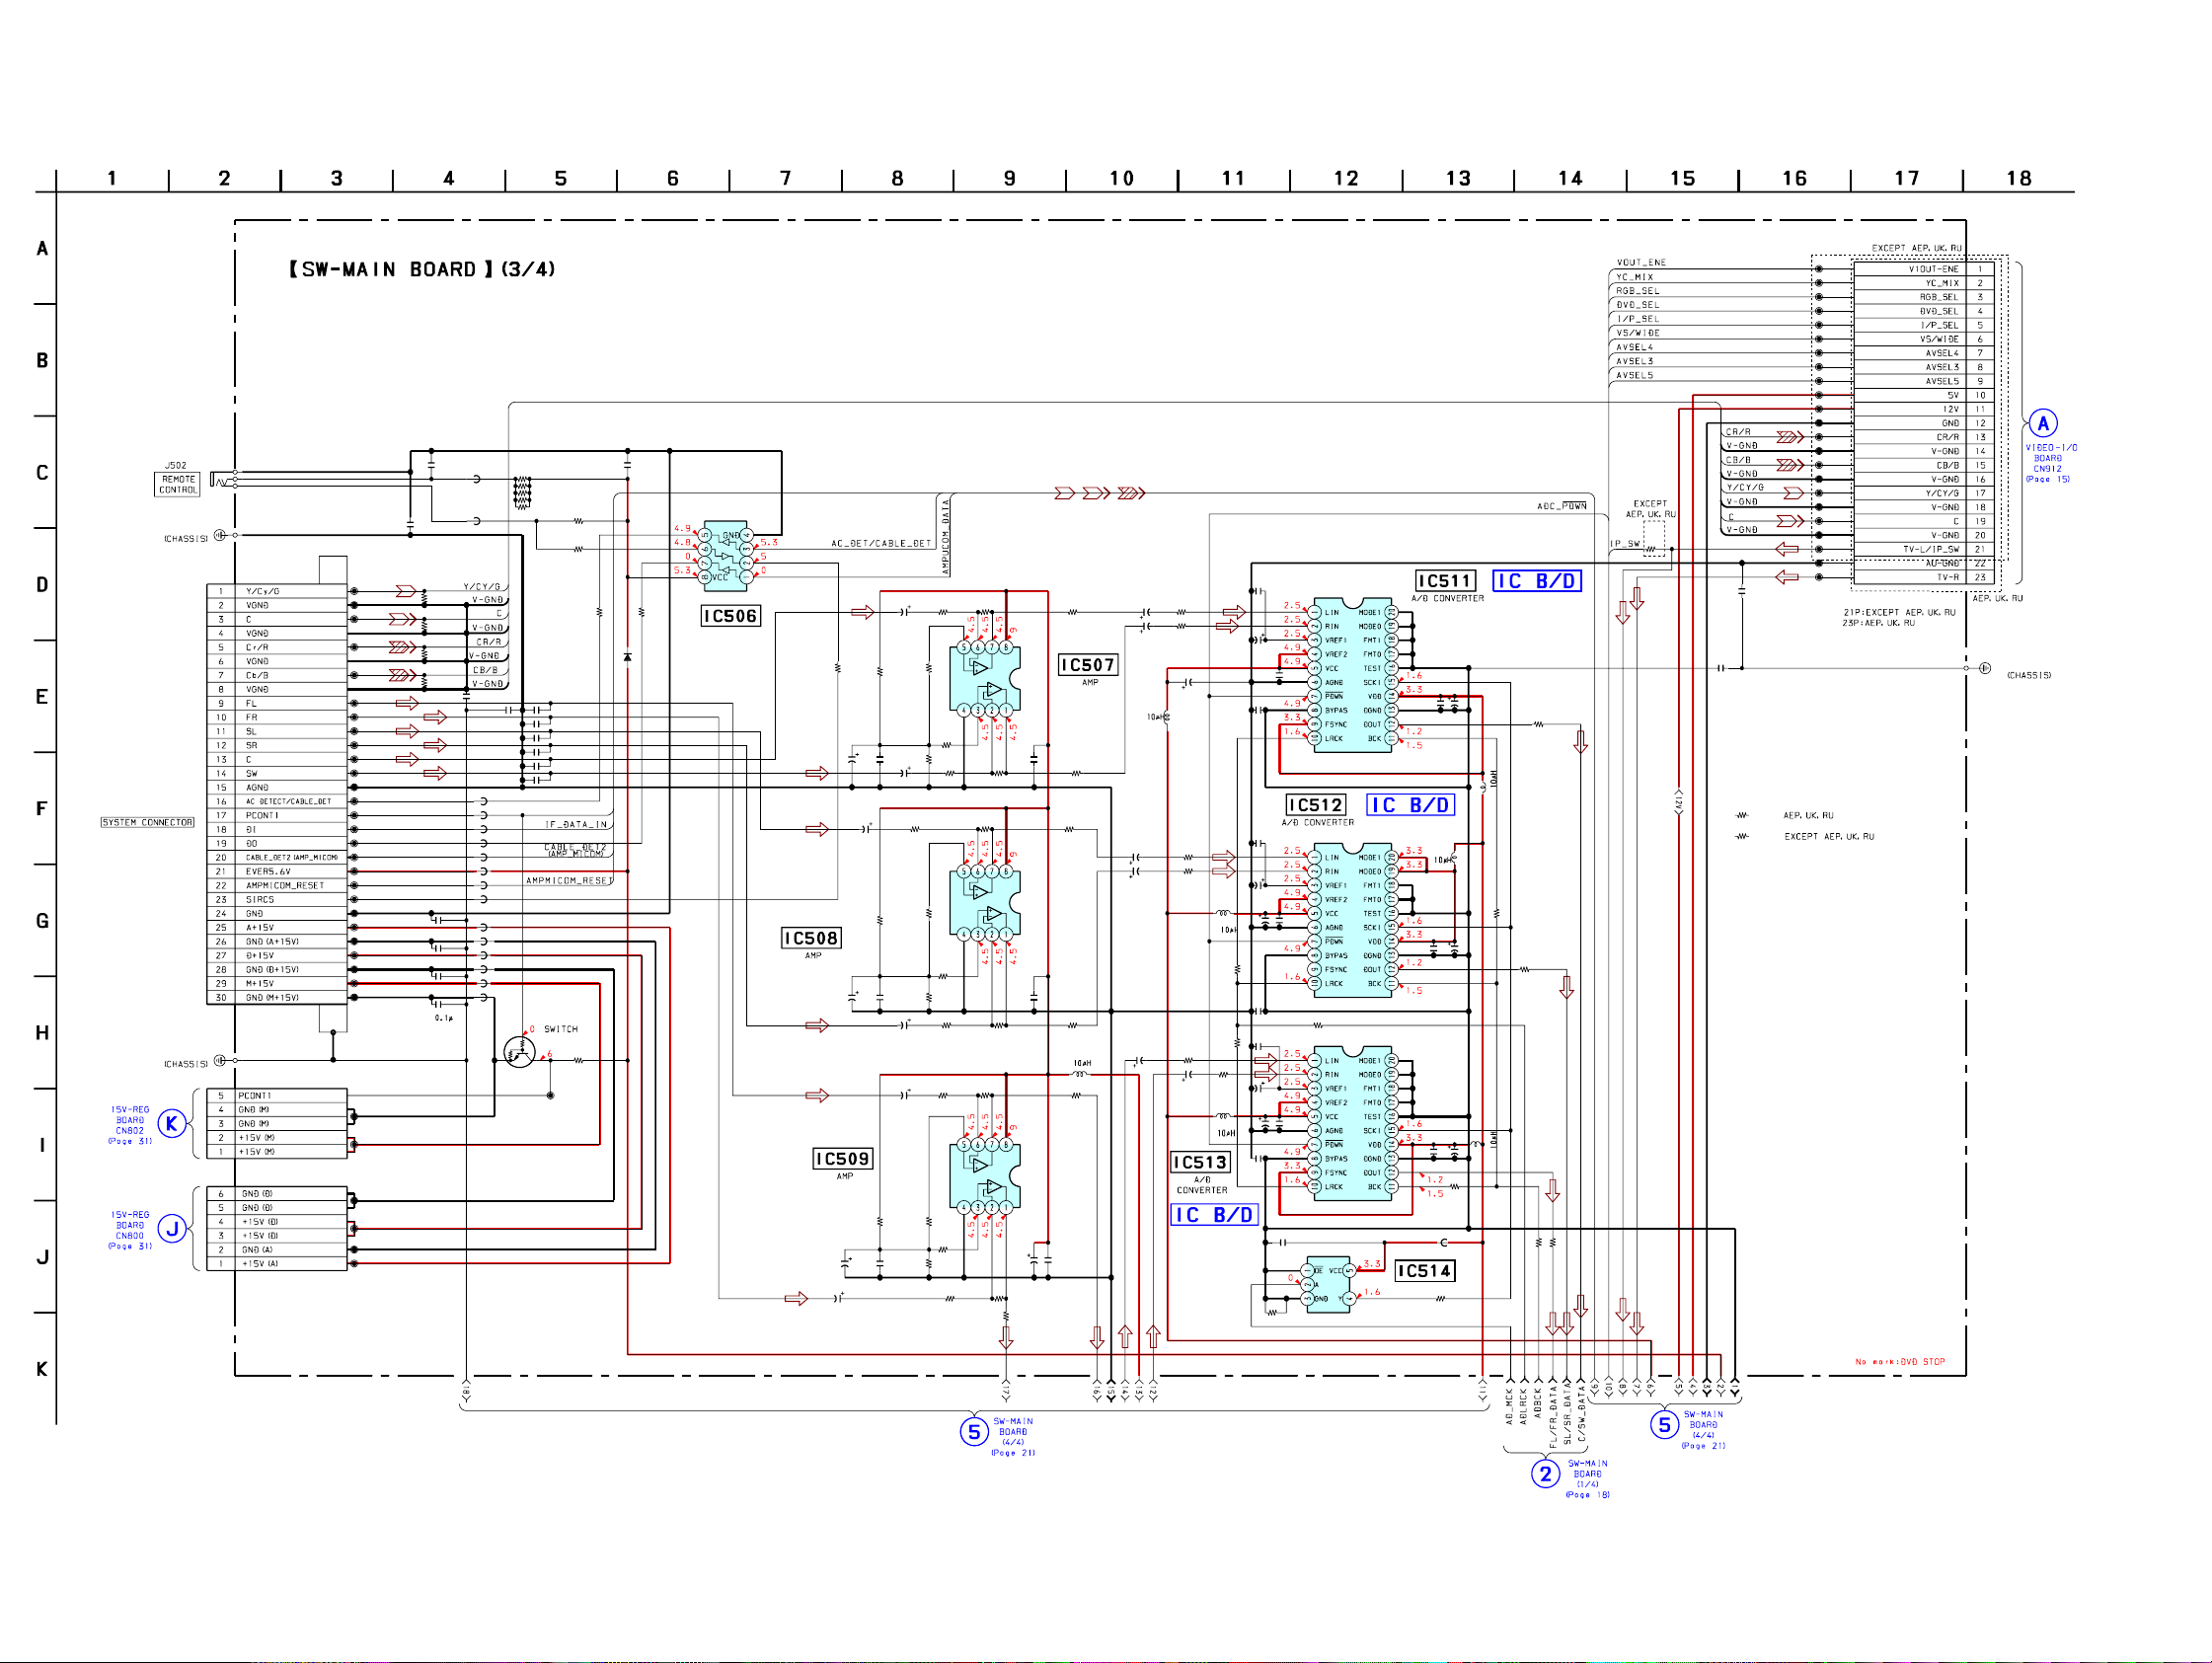Open the 15V-REG BOARD CN800 page reference
Image resolution: width=2212 pixels, height=1663 pixels.
pyautogui.click(x=130, y=1230)
